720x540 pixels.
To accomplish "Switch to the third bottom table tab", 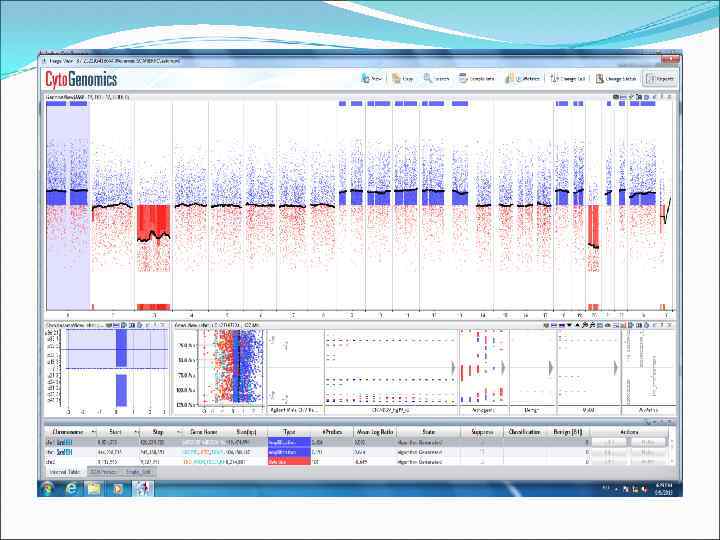I will [138, 472].
